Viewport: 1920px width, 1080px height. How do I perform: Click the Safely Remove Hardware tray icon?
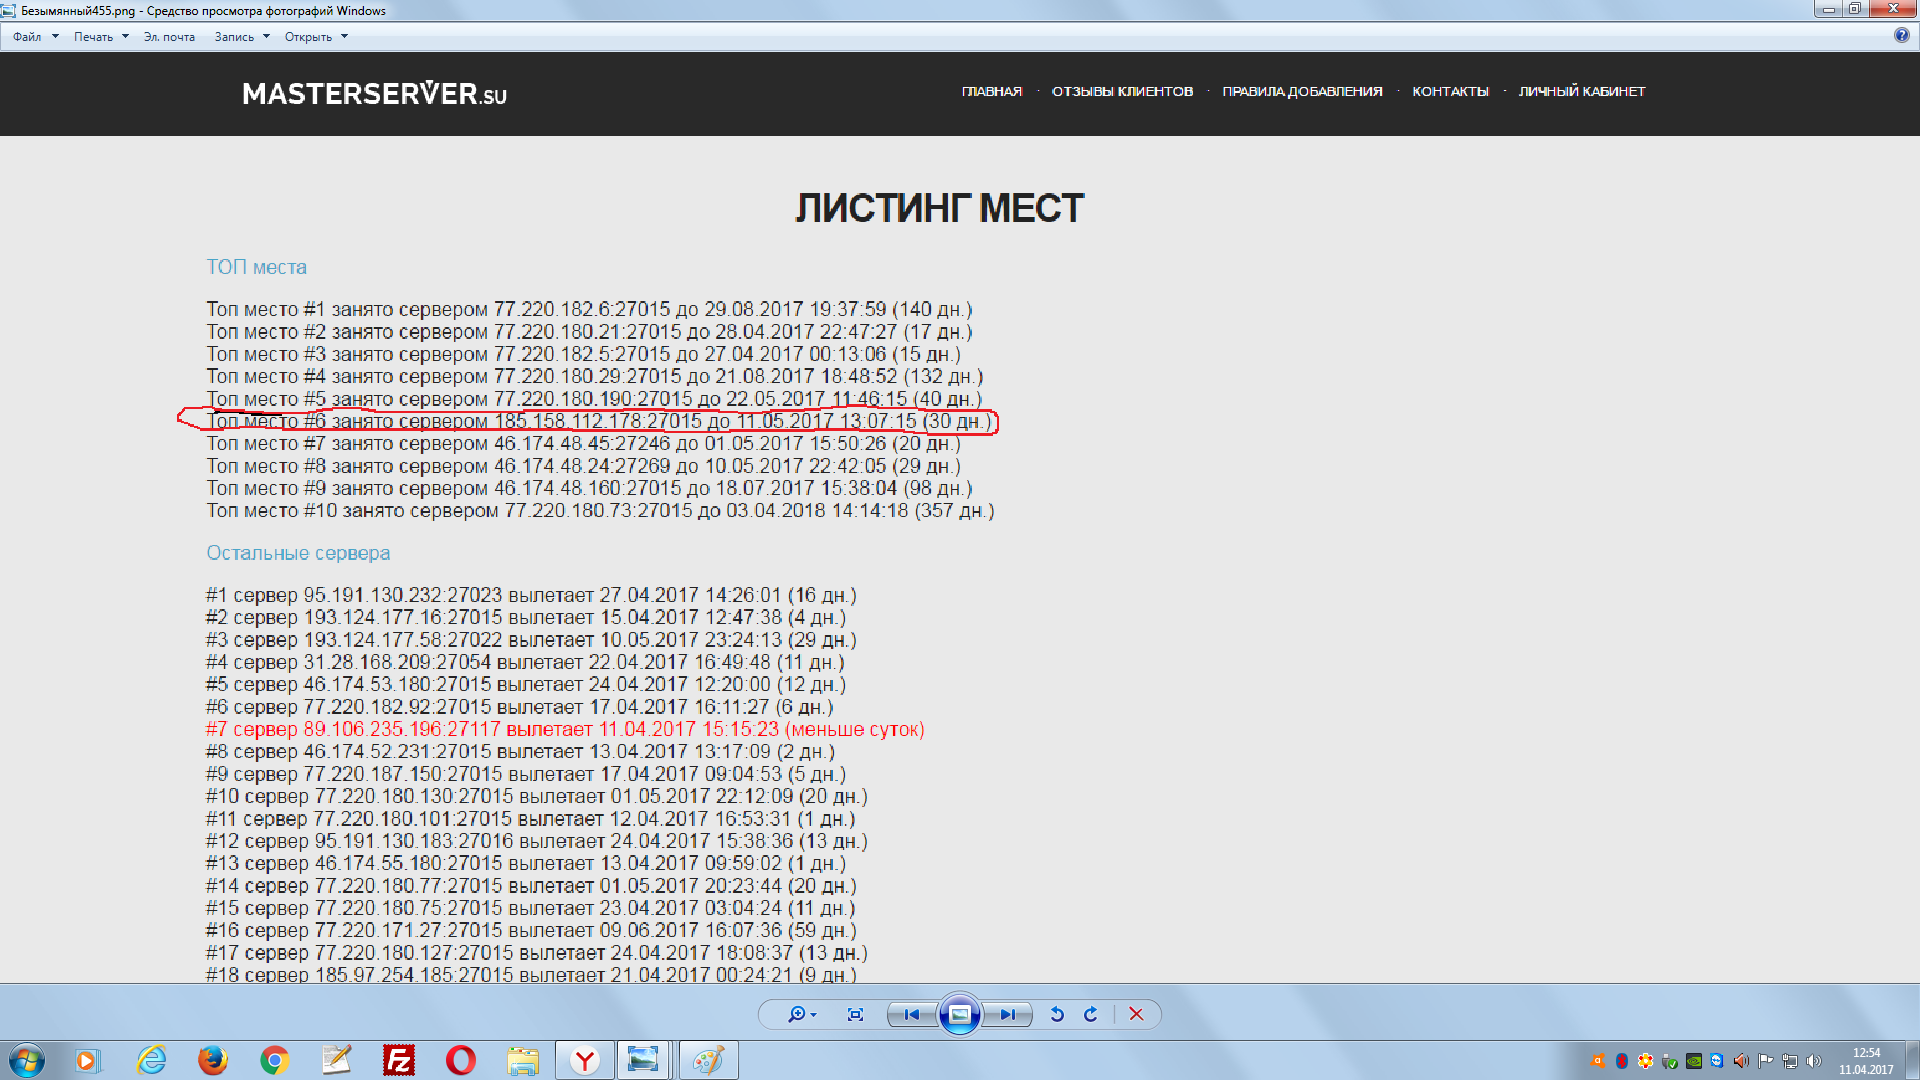(1670, 1062)
